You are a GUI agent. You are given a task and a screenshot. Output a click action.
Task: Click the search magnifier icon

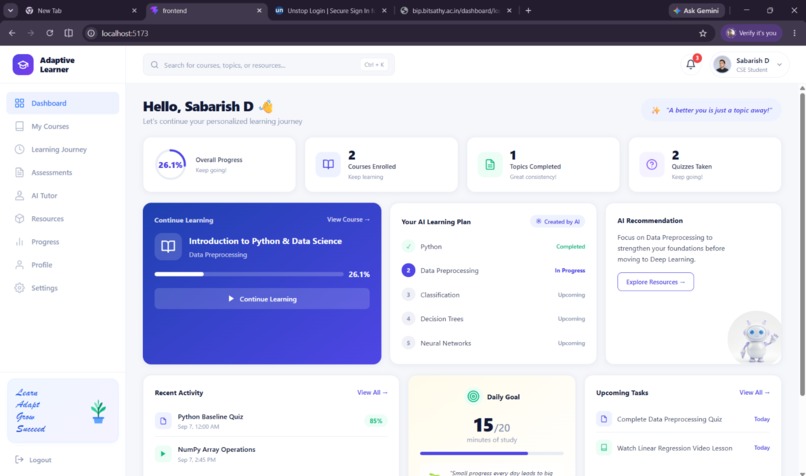154,65
